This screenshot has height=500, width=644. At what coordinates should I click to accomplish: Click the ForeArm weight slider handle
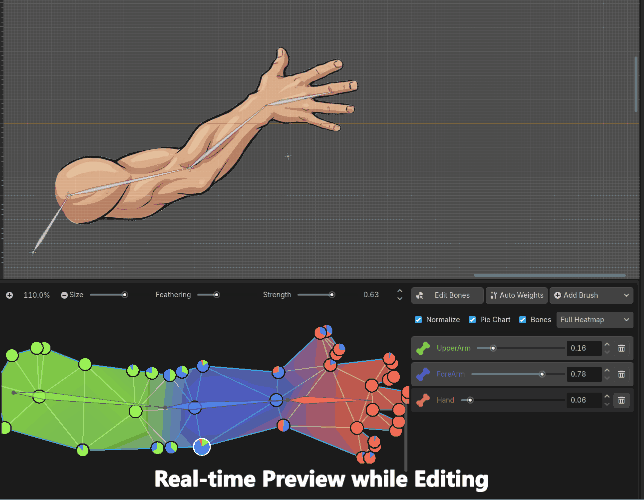click(542, 374)
